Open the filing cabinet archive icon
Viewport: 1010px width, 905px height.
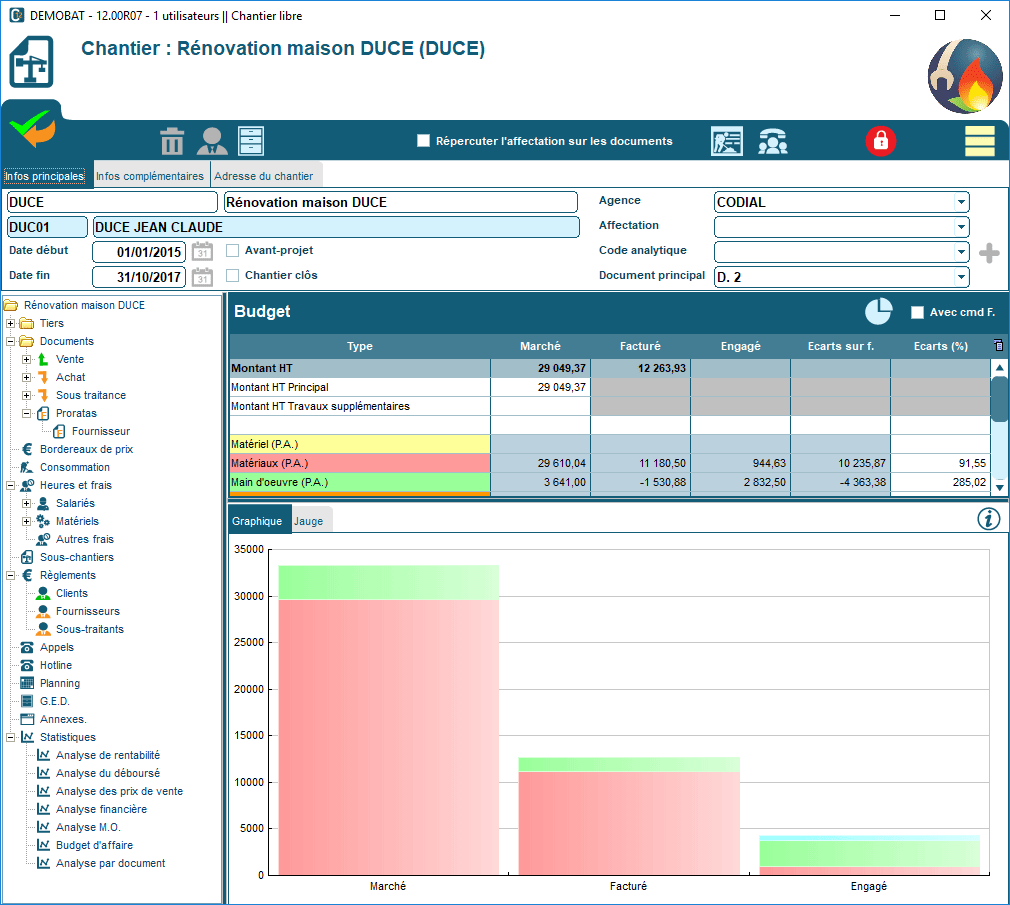[250, 141]
